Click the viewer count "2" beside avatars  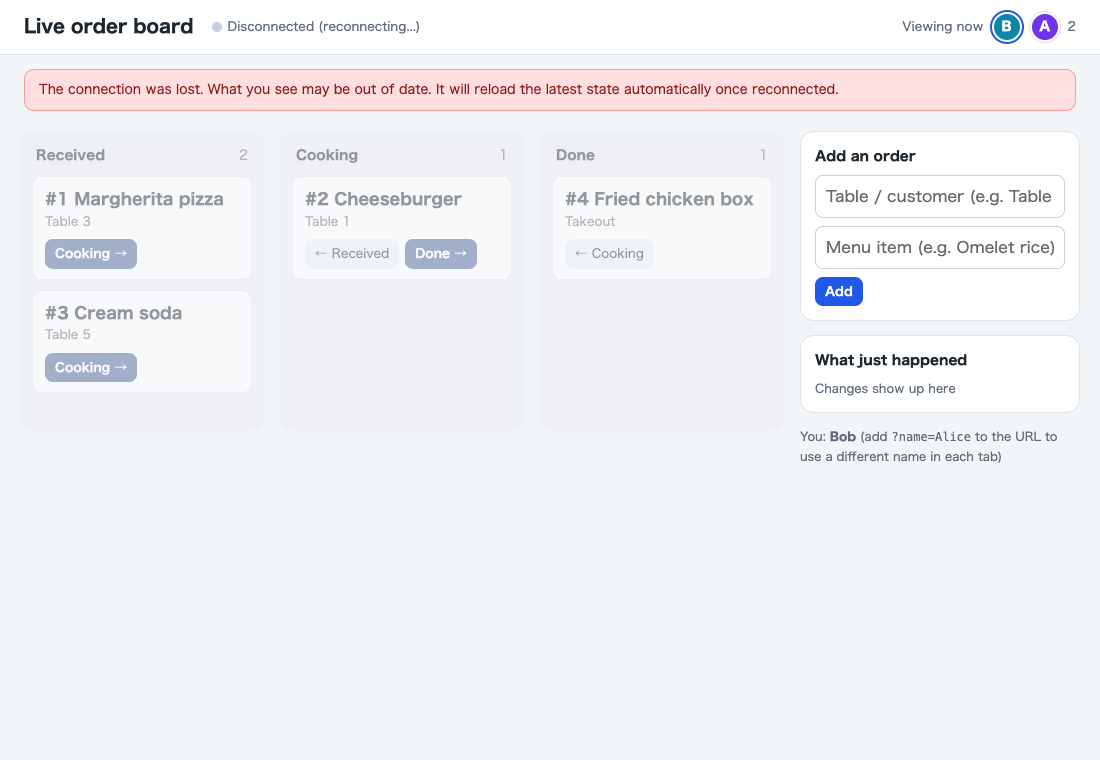1071,27
